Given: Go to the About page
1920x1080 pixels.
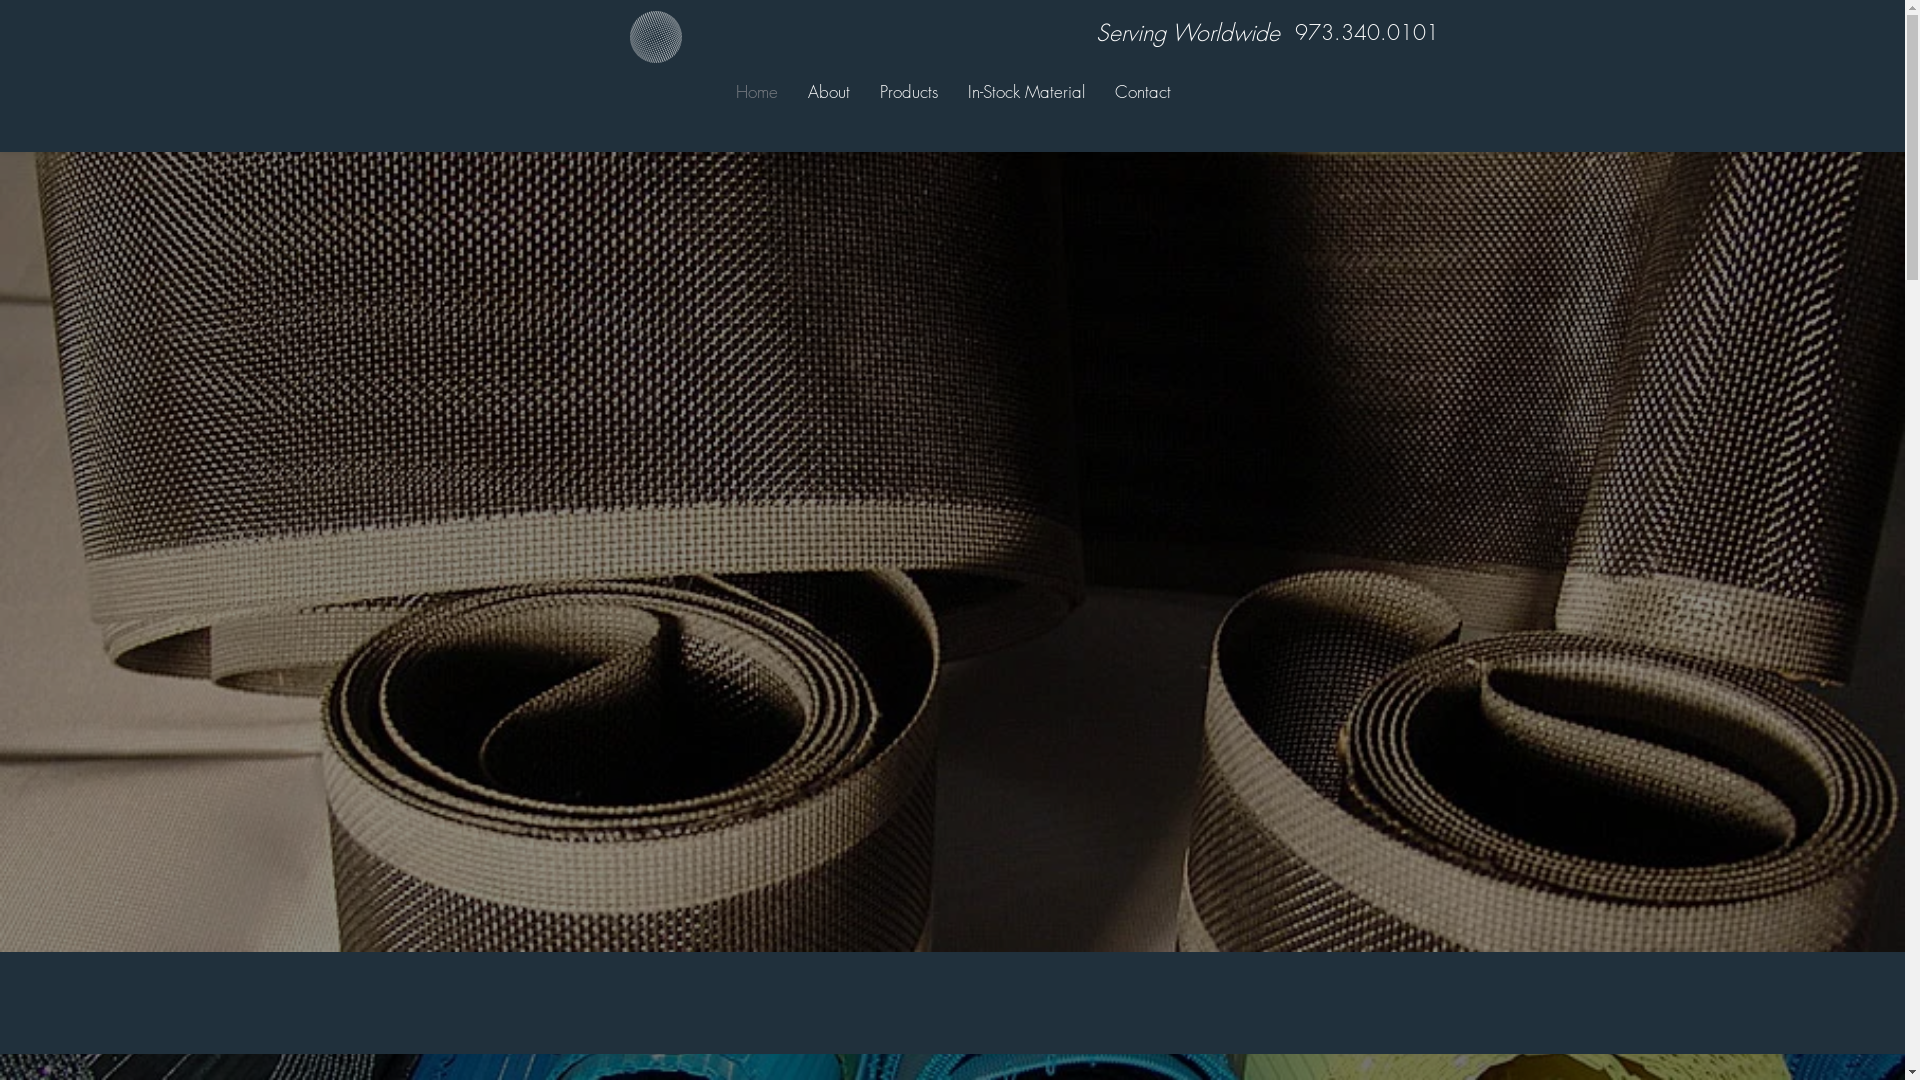Looking at the screenshot, I should 828,92.
